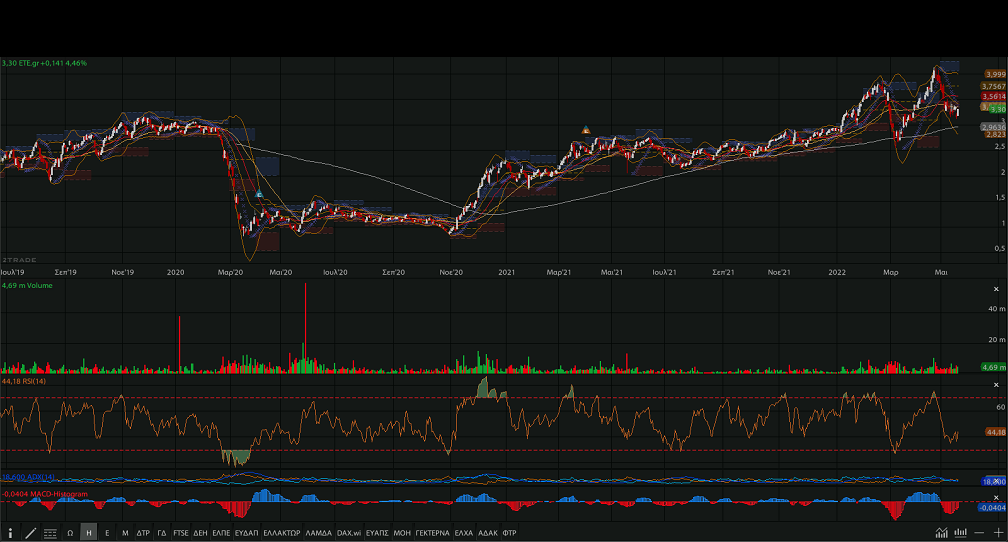Close the RSI(14) indicator panel
Viewport: 1008px width, 542px height.
pyautogui.click(x=995, y=384)
